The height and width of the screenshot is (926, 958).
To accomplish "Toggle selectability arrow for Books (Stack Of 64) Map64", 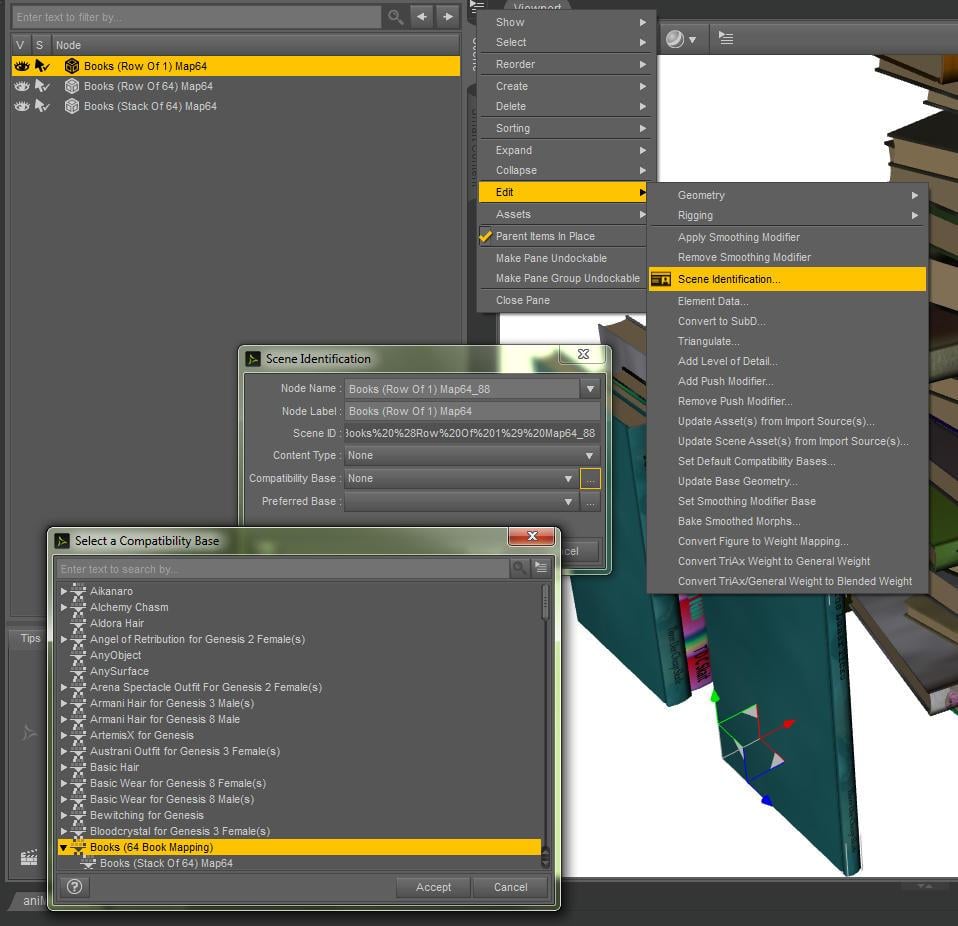I will pos(42,106).
